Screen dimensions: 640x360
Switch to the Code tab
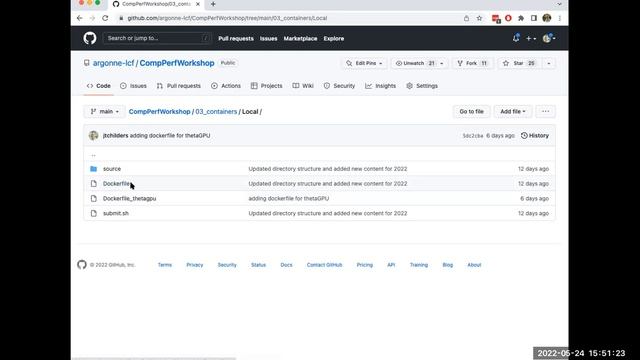tap(99, 86)
